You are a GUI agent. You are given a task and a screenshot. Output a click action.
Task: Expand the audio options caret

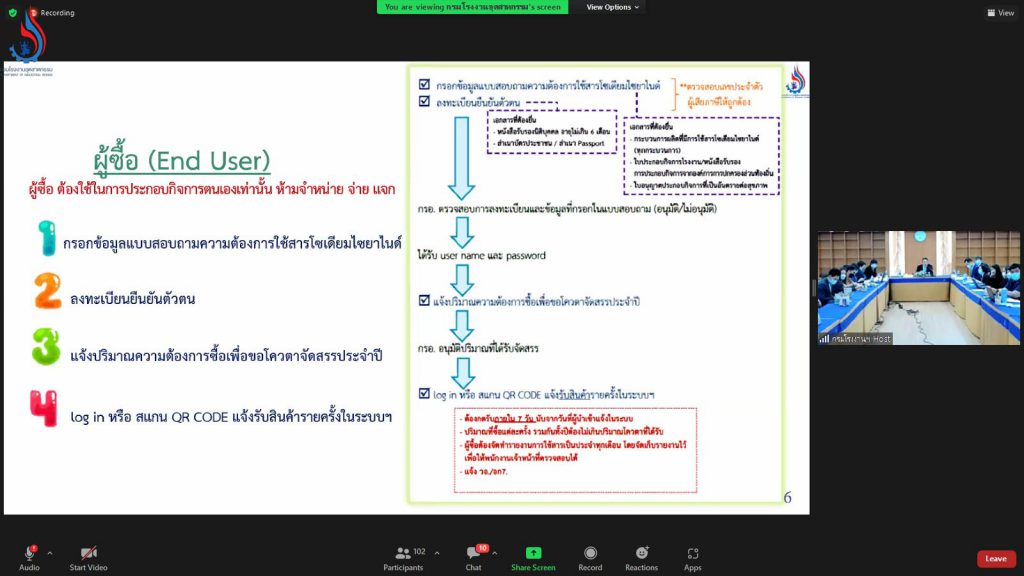(x=50, y=552)
